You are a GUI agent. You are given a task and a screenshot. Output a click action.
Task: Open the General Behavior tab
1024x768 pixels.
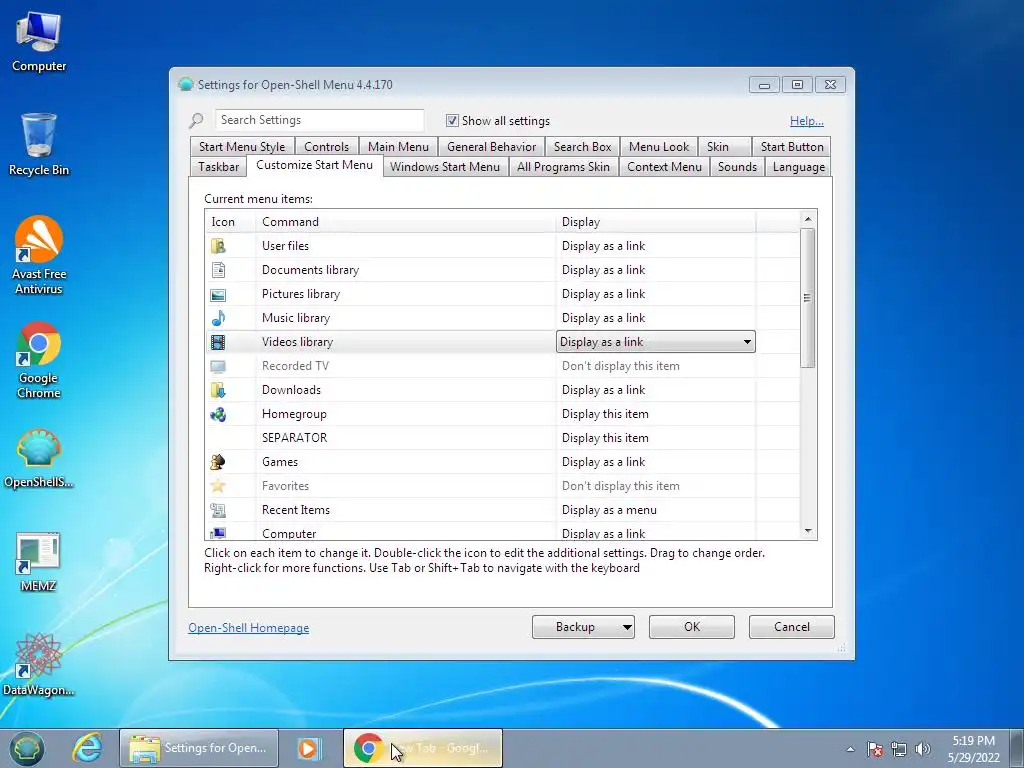[492, 147]
